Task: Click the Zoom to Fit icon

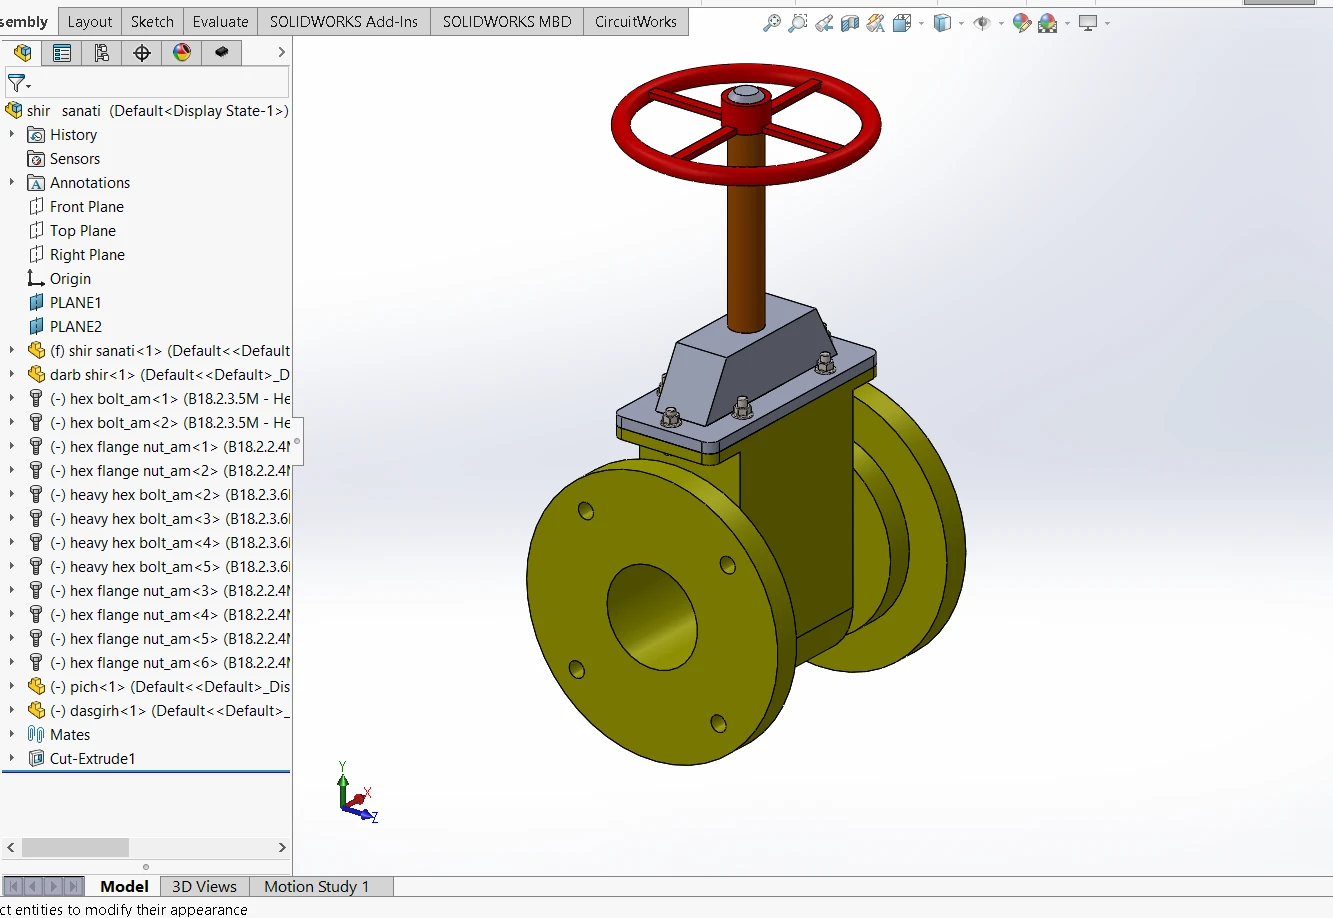Action: coord(771,23)
